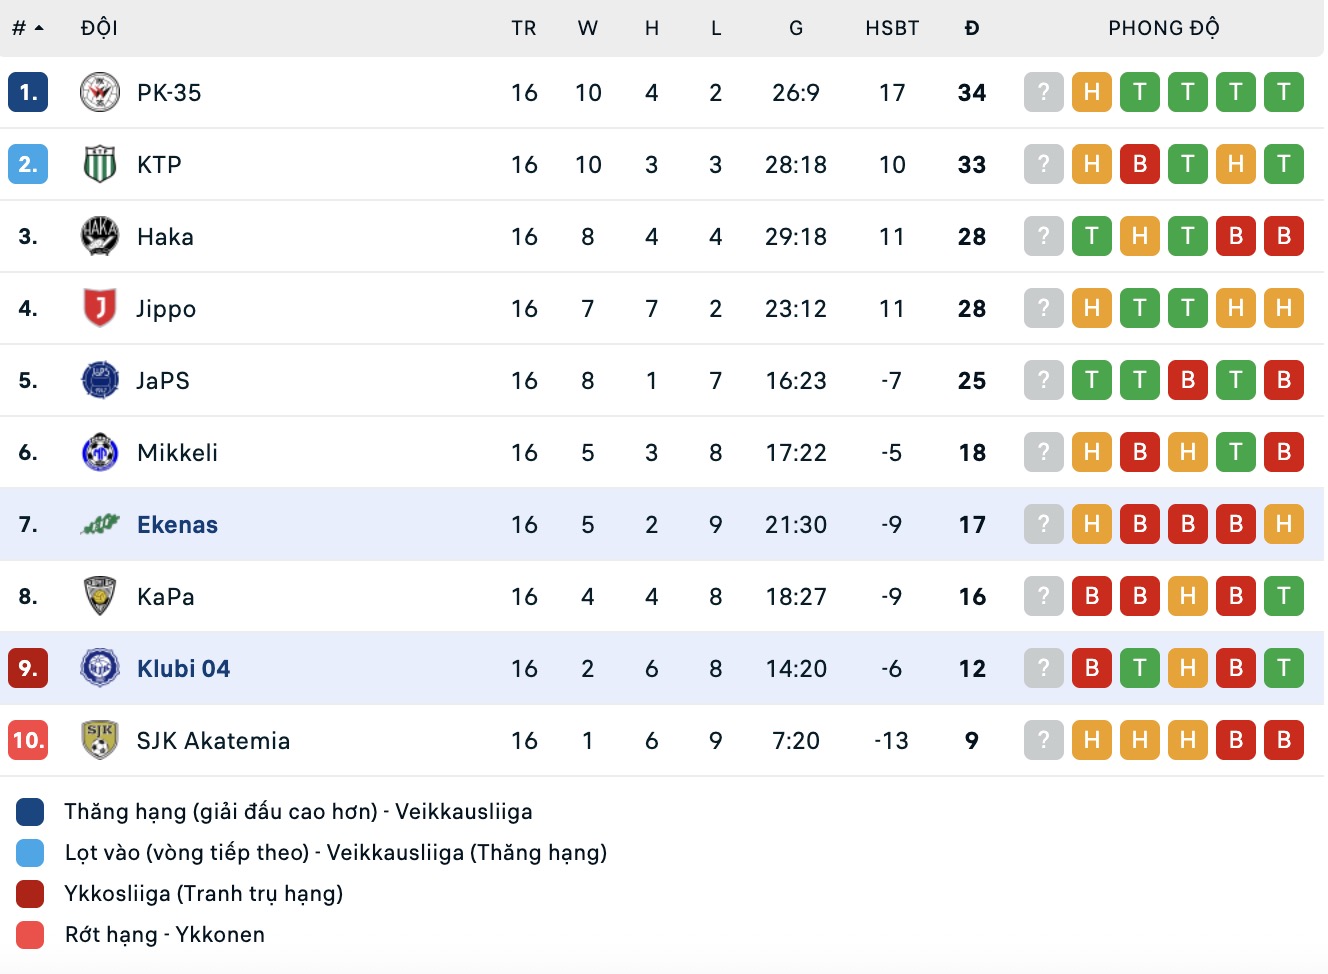This screenshot has width=1328, height=974.
Task: Click the ĐỘI team column header
Action: [100, 29]
